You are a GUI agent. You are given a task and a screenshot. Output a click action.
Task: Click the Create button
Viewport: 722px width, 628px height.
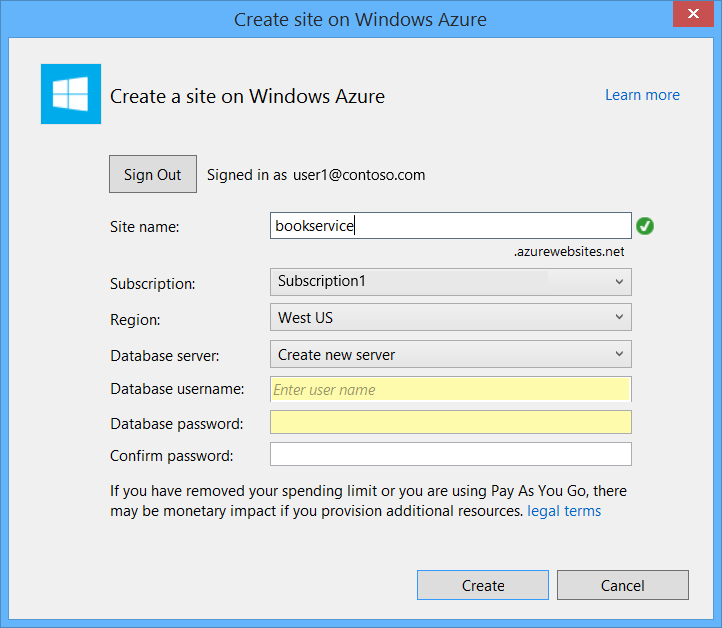[482, 585]
